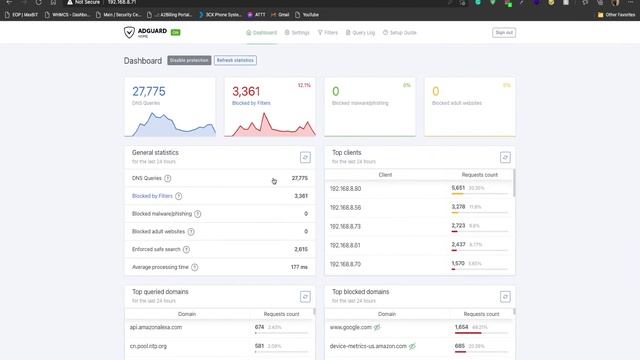Screen dimensions: 640x360
Task: Open the Gmail bookmark
Action: click(x=280, y=15)
